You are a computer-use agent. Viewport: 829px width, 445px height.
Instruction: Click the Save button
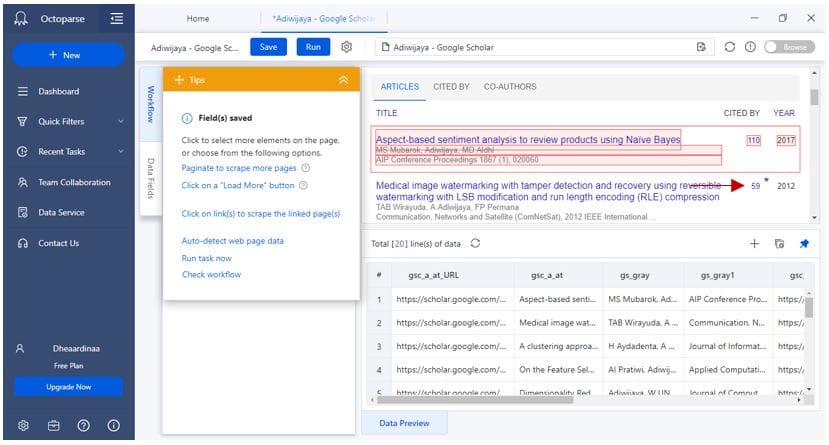tap(268, 47)
